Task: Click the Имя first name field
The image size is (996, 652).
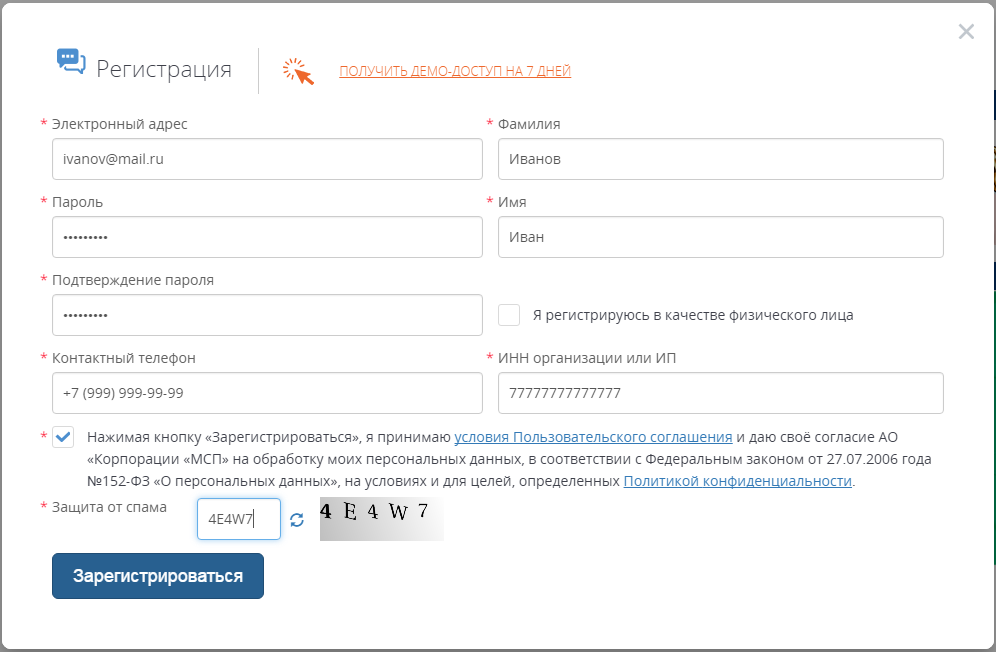Action: tap(720, 237)
